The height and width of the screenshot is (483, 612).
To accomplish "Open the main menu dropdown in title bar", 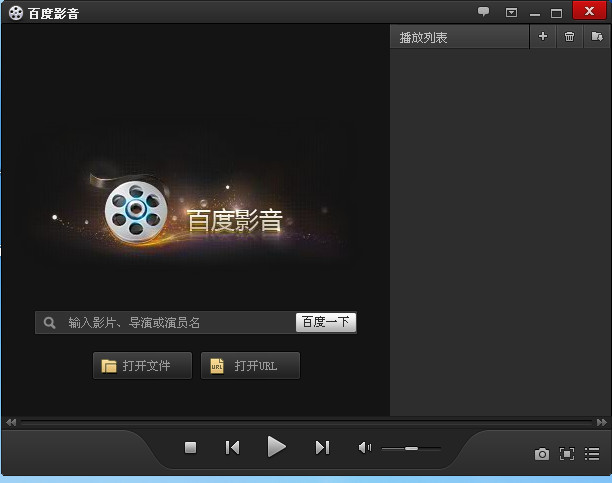I will pos(511,13).
